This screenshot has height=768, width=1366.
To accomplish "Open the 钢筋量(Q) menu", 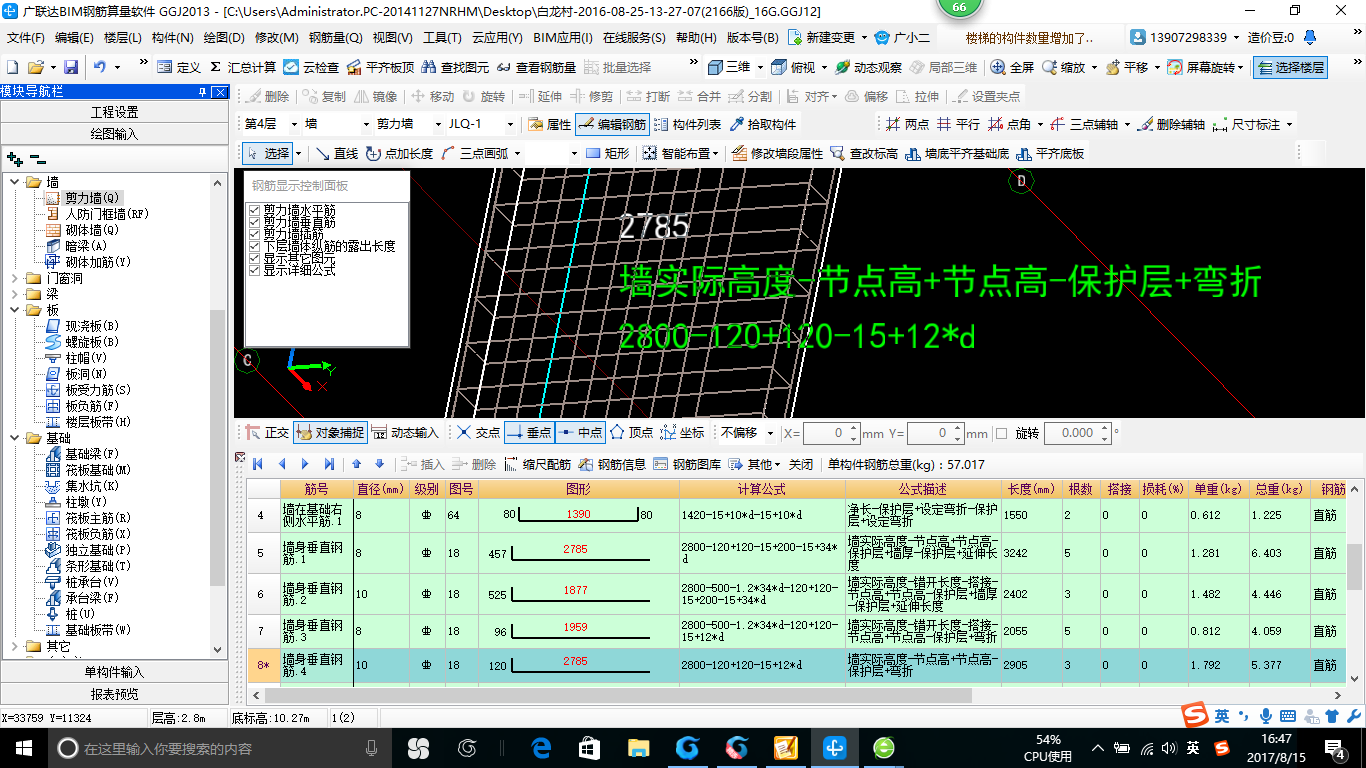I will (336, 38).
